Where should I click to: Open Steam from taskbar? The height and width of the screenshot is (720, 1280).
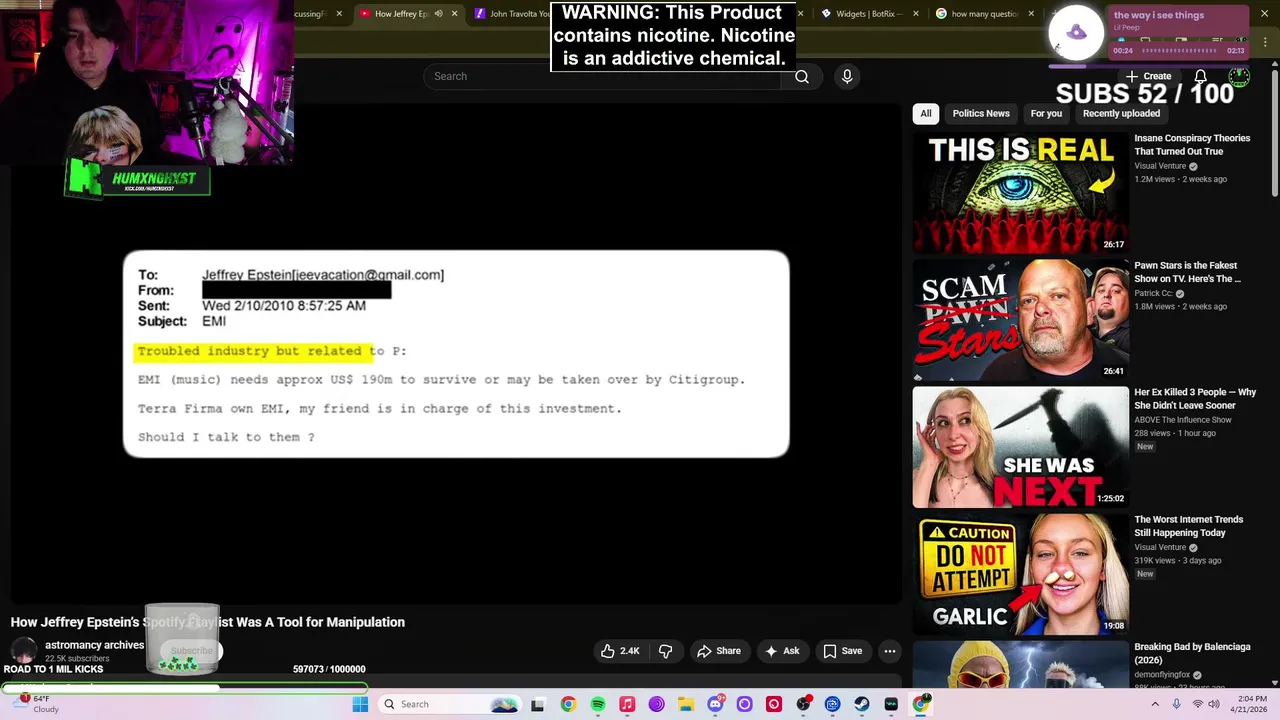pyautogui.click(x=861, y=704)
